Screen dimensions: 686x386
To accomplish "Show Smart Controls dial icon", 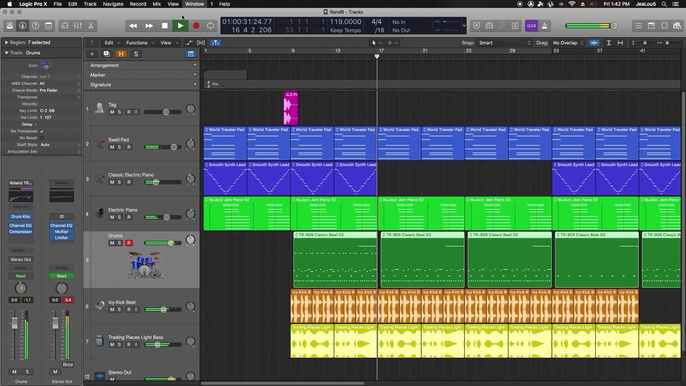I will pos(65,26).
